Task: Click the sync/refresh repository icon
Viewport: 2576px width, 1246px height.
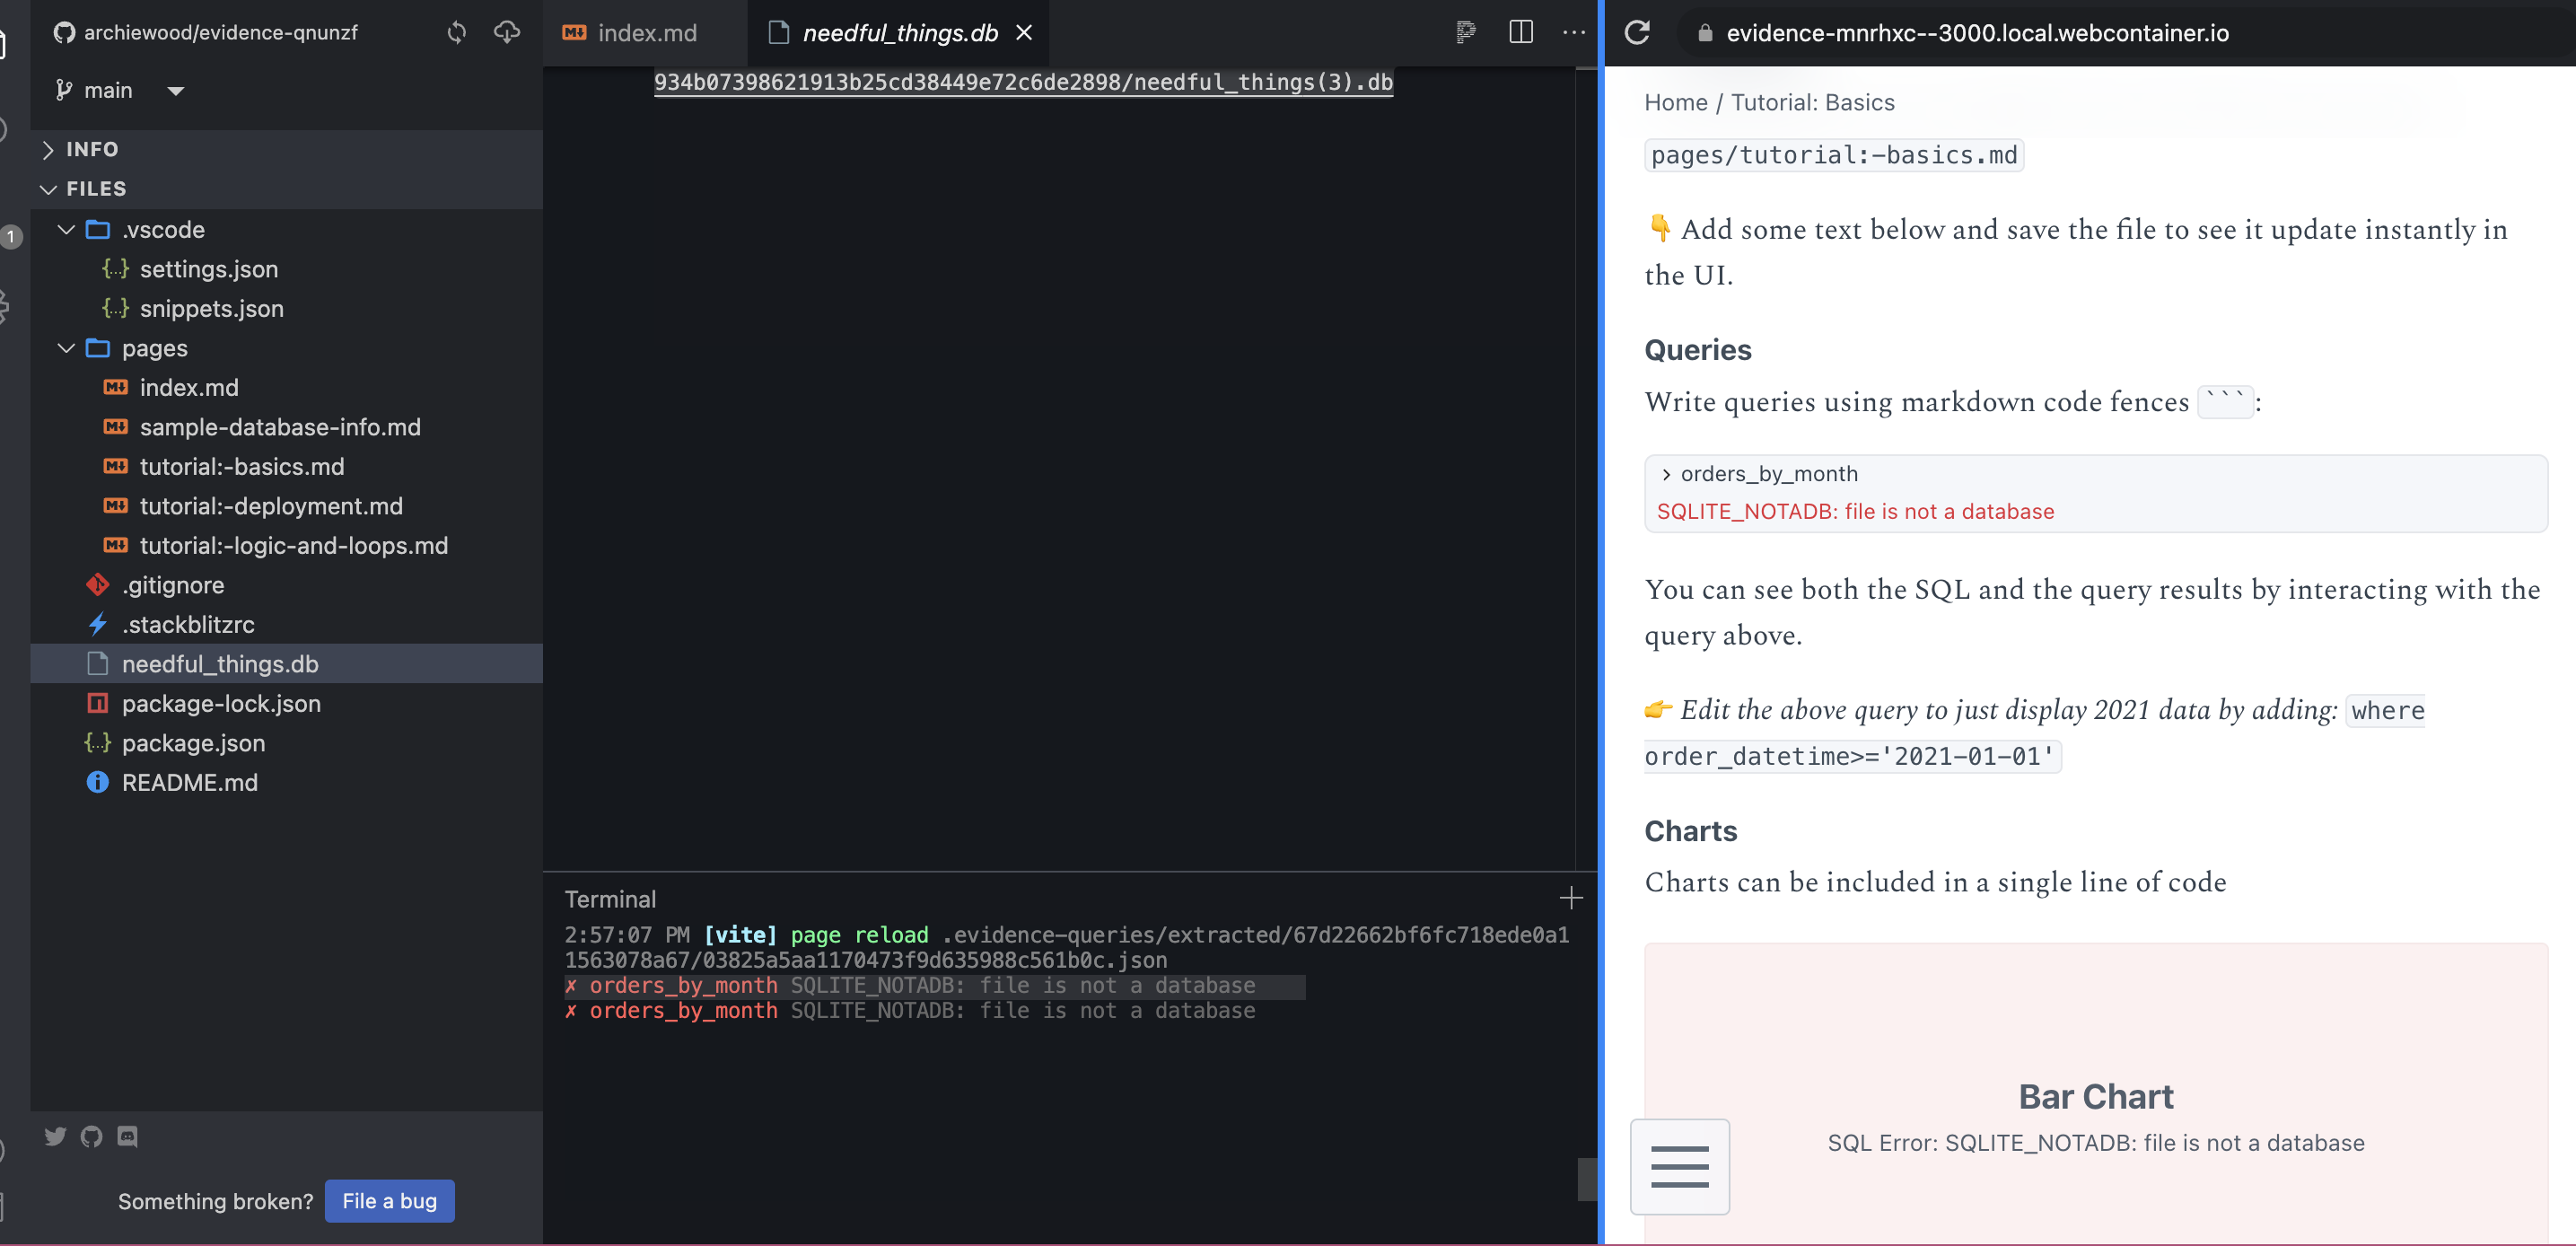Action: (x=456, y=32)
